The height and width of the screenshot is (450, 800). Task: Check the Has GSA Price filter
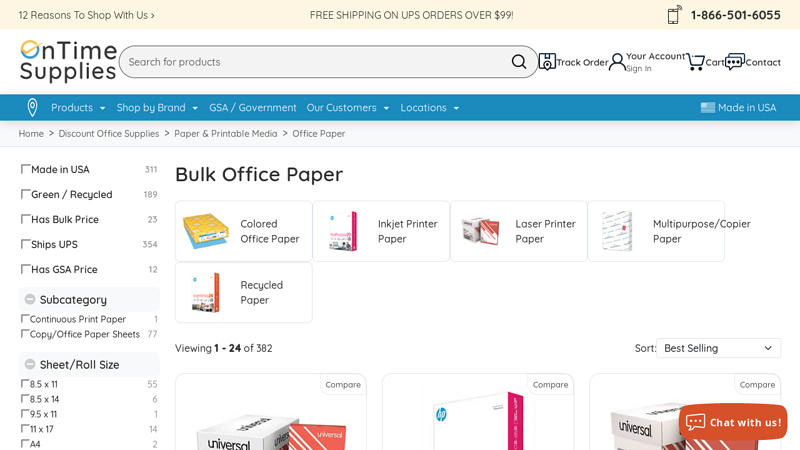pyautogui.click(x=25, y=269)
